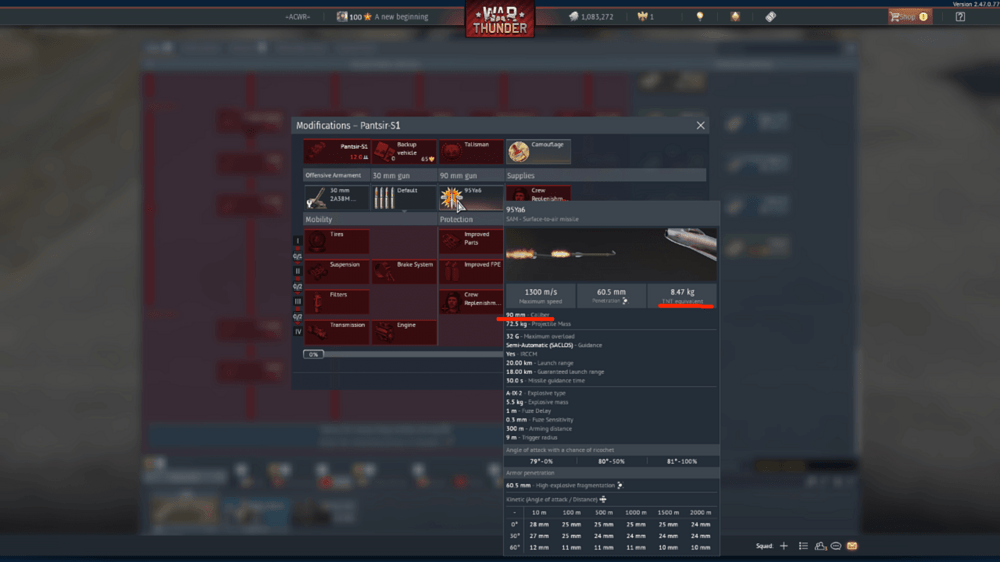
Task: Click the 9 m Trigger radius line
Action: click(x=531, y=438)
